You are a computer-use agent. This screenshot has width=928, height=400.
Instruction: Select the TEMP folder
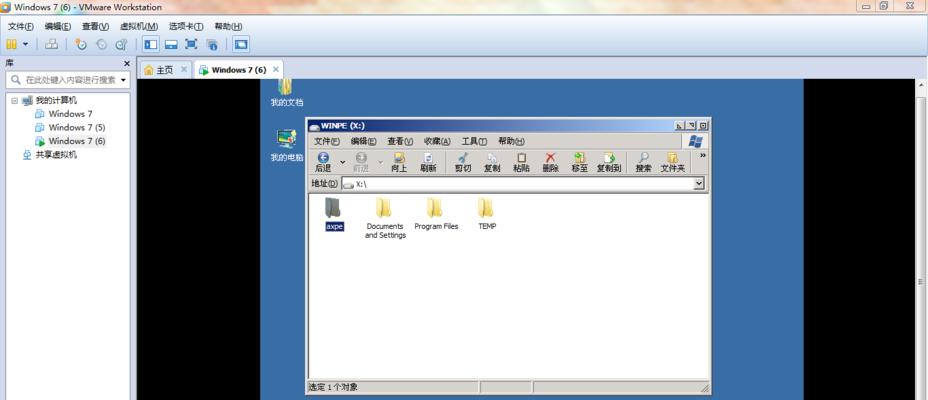pos(487,214)
